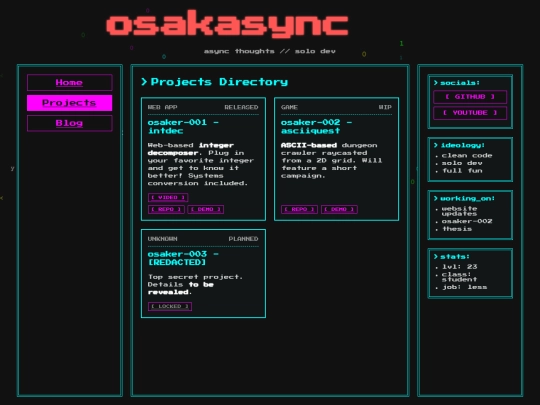Click the ideology: panel heading
This screenshot has width=540, height=405.
[x=459, y=145]
